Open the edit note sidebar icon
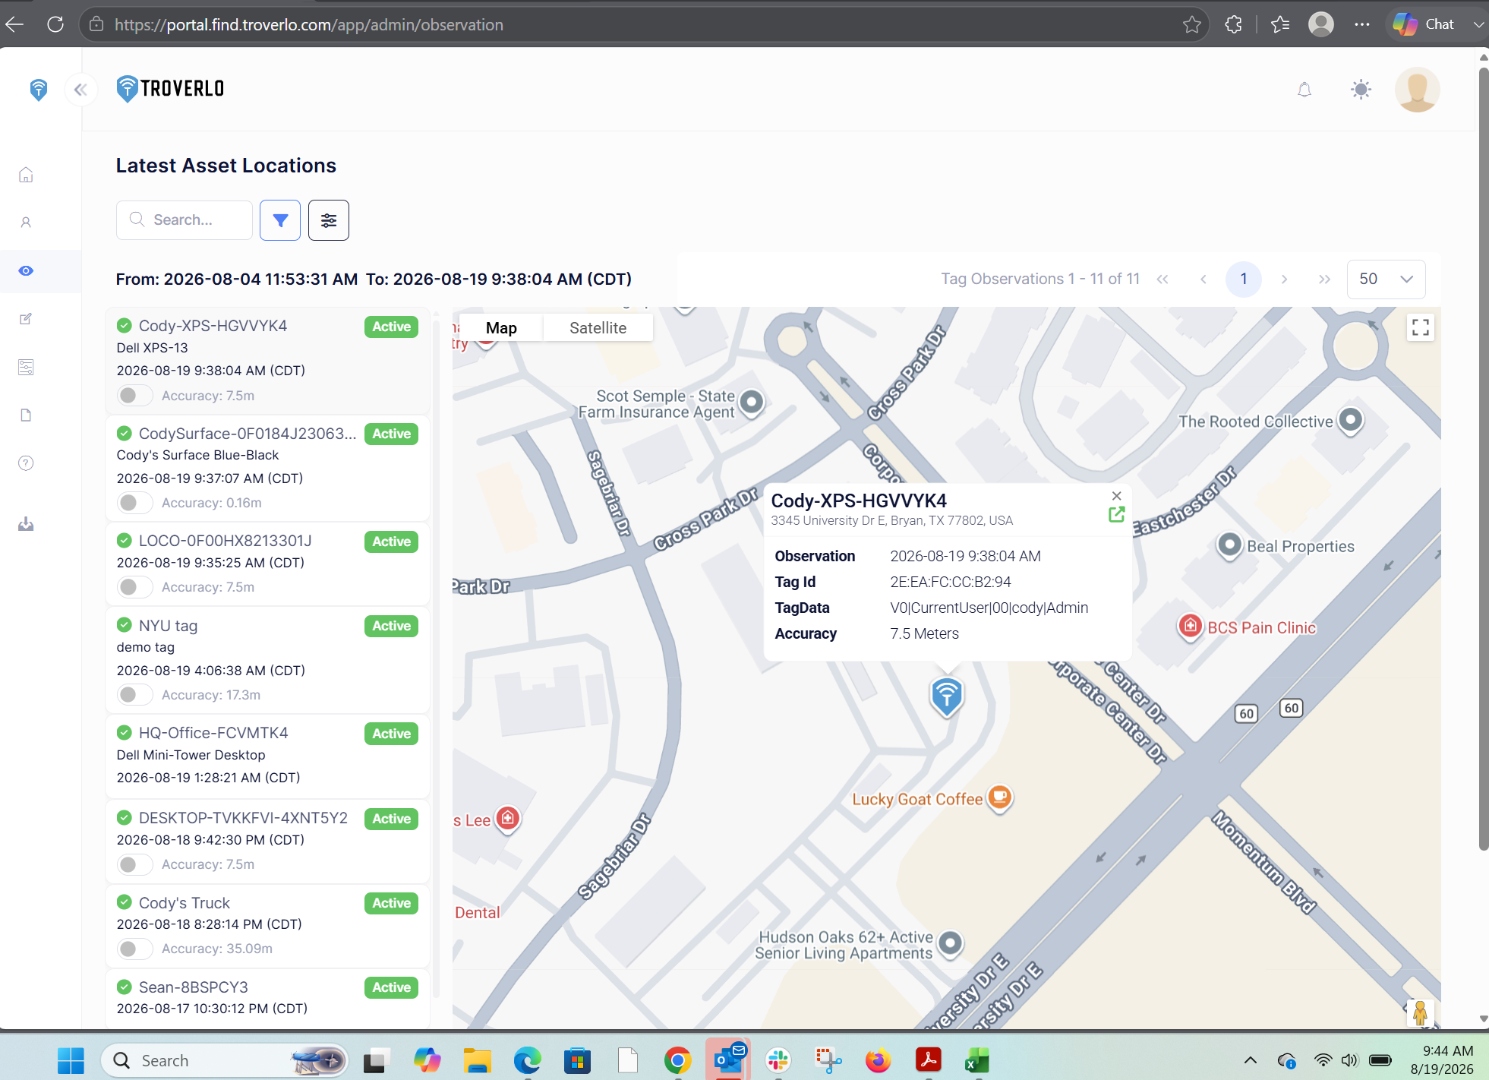Image resolution: width=1489 pixels, height=1080 pixels. click(26, 319)
